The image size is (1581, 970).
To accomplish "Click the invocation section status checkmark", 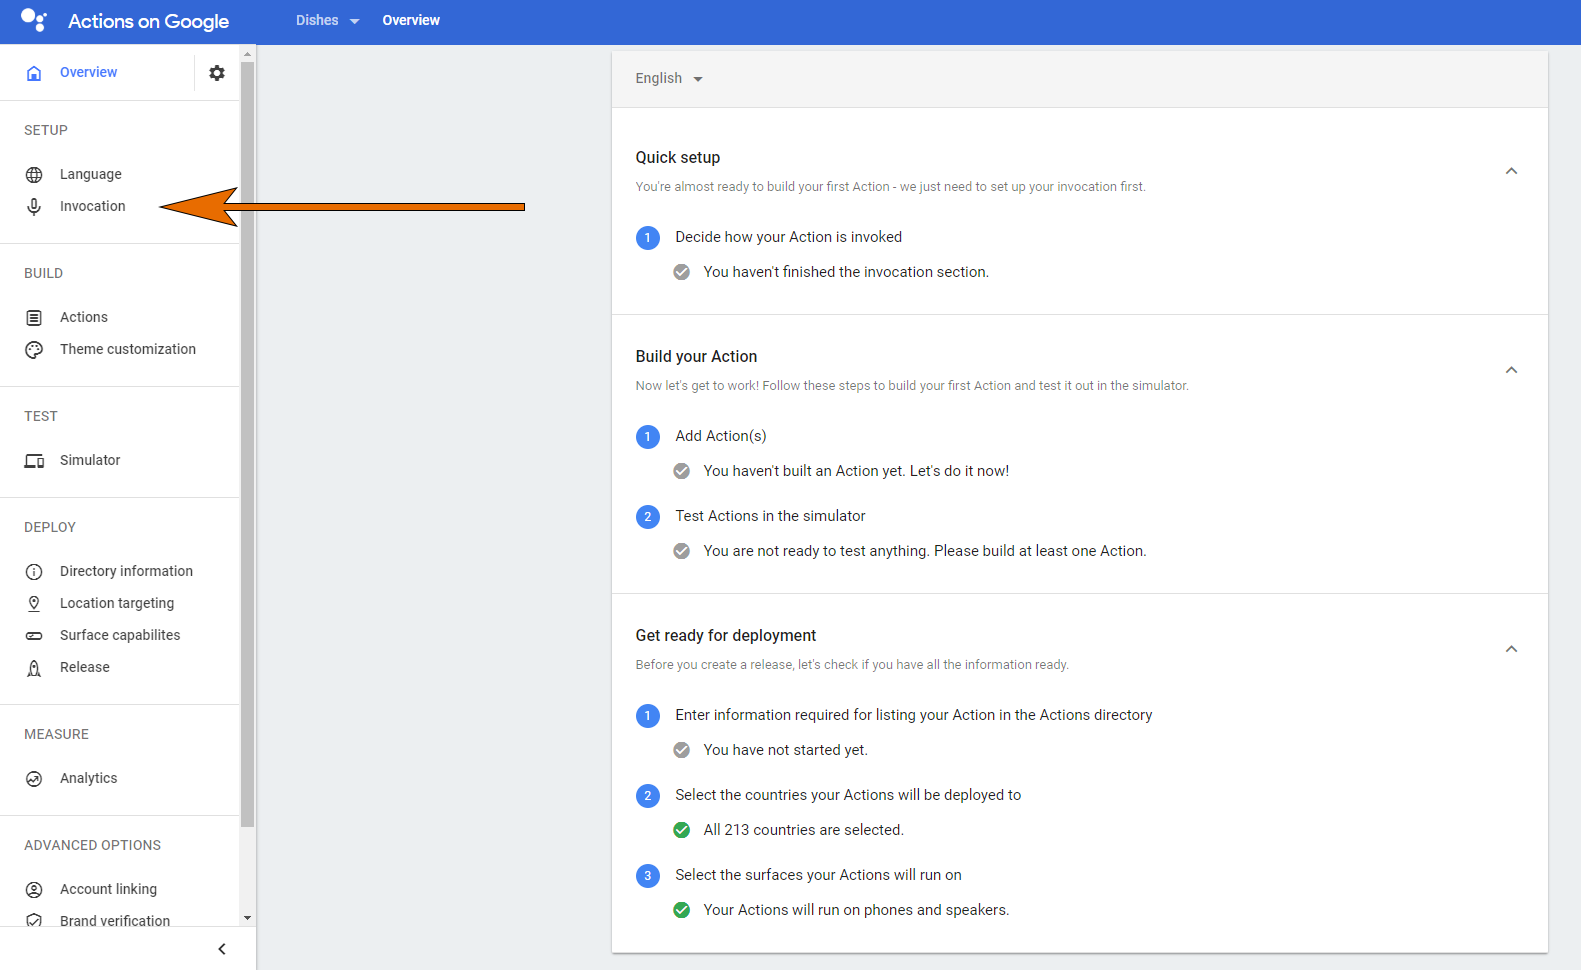I will click(x=682, y=272).
